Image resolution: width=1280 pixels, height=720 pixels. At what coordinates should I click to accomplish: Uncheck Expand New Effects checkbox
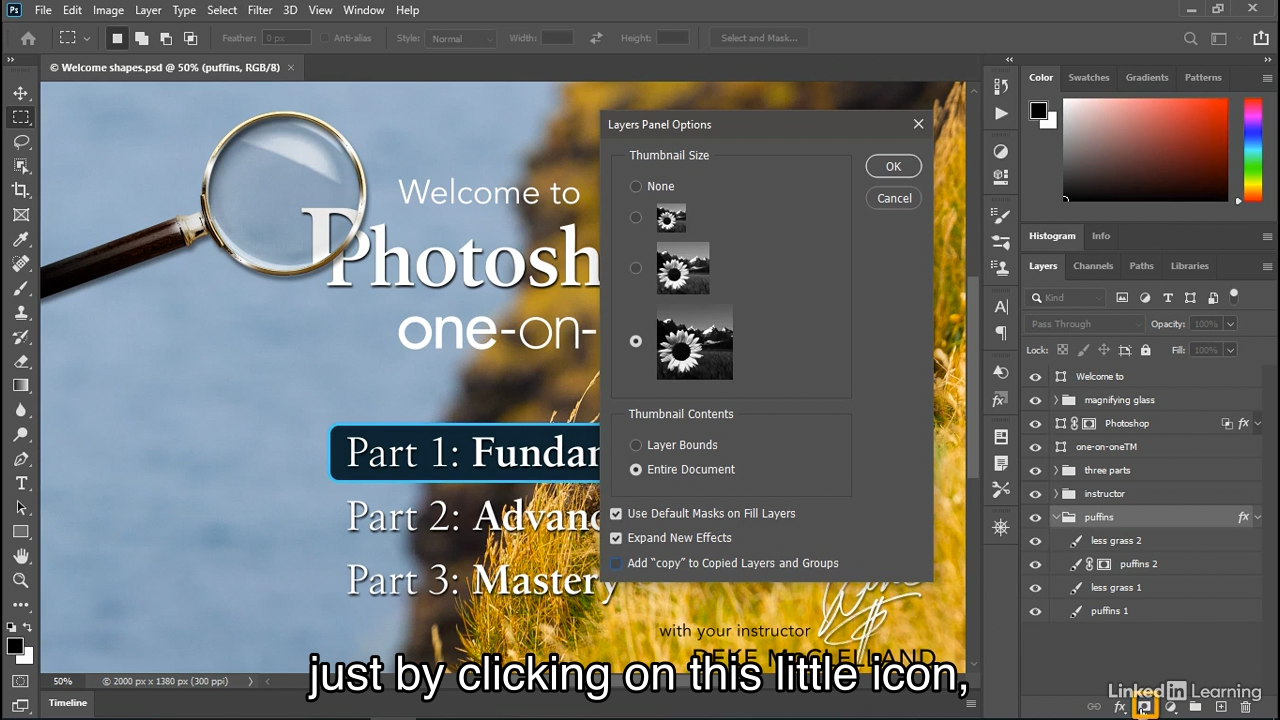click(x=616, y=538)
